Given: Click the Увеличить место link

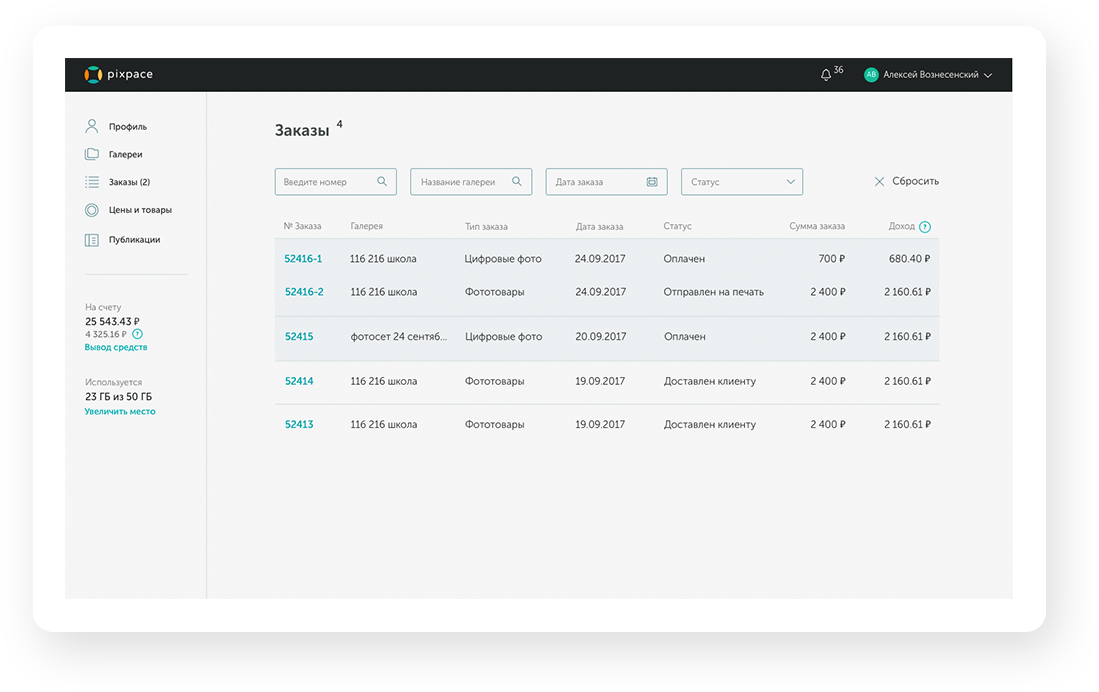Looking at the screenshot, I should (x=120, y=412).
